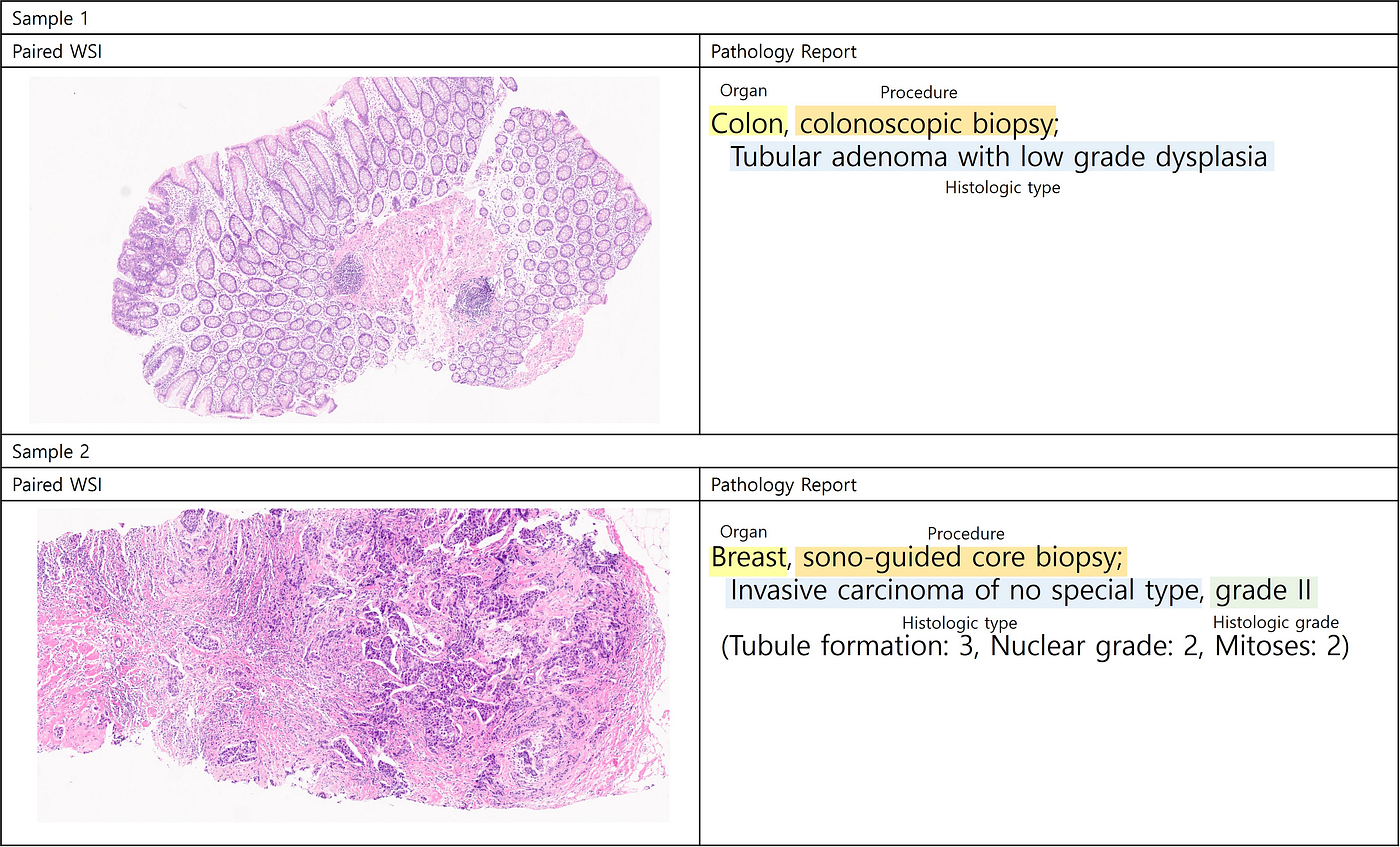Click the Histologic grade annotation label
Screen dimensions: 1400x847
coord(1276,622)
